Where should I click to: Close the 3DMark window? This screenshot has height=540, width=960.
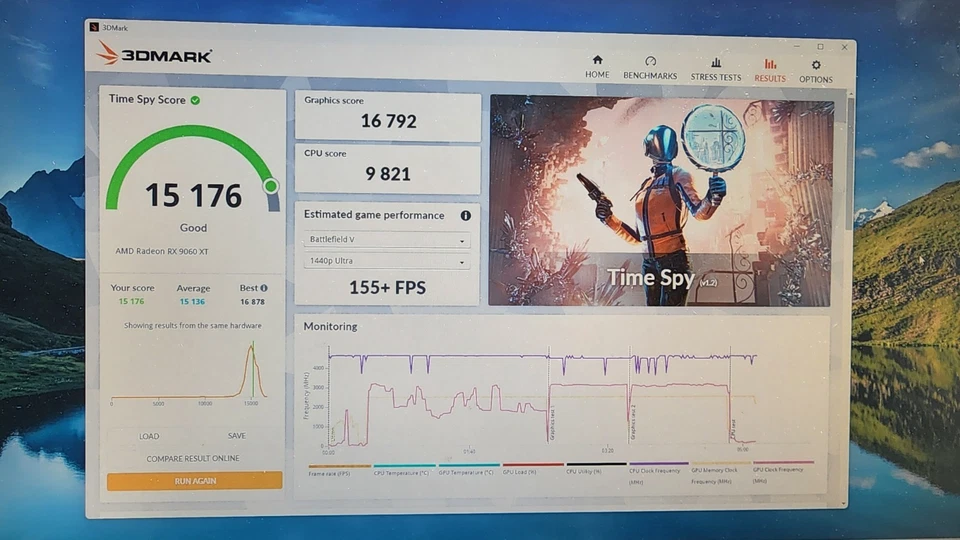tap(844, 47)
